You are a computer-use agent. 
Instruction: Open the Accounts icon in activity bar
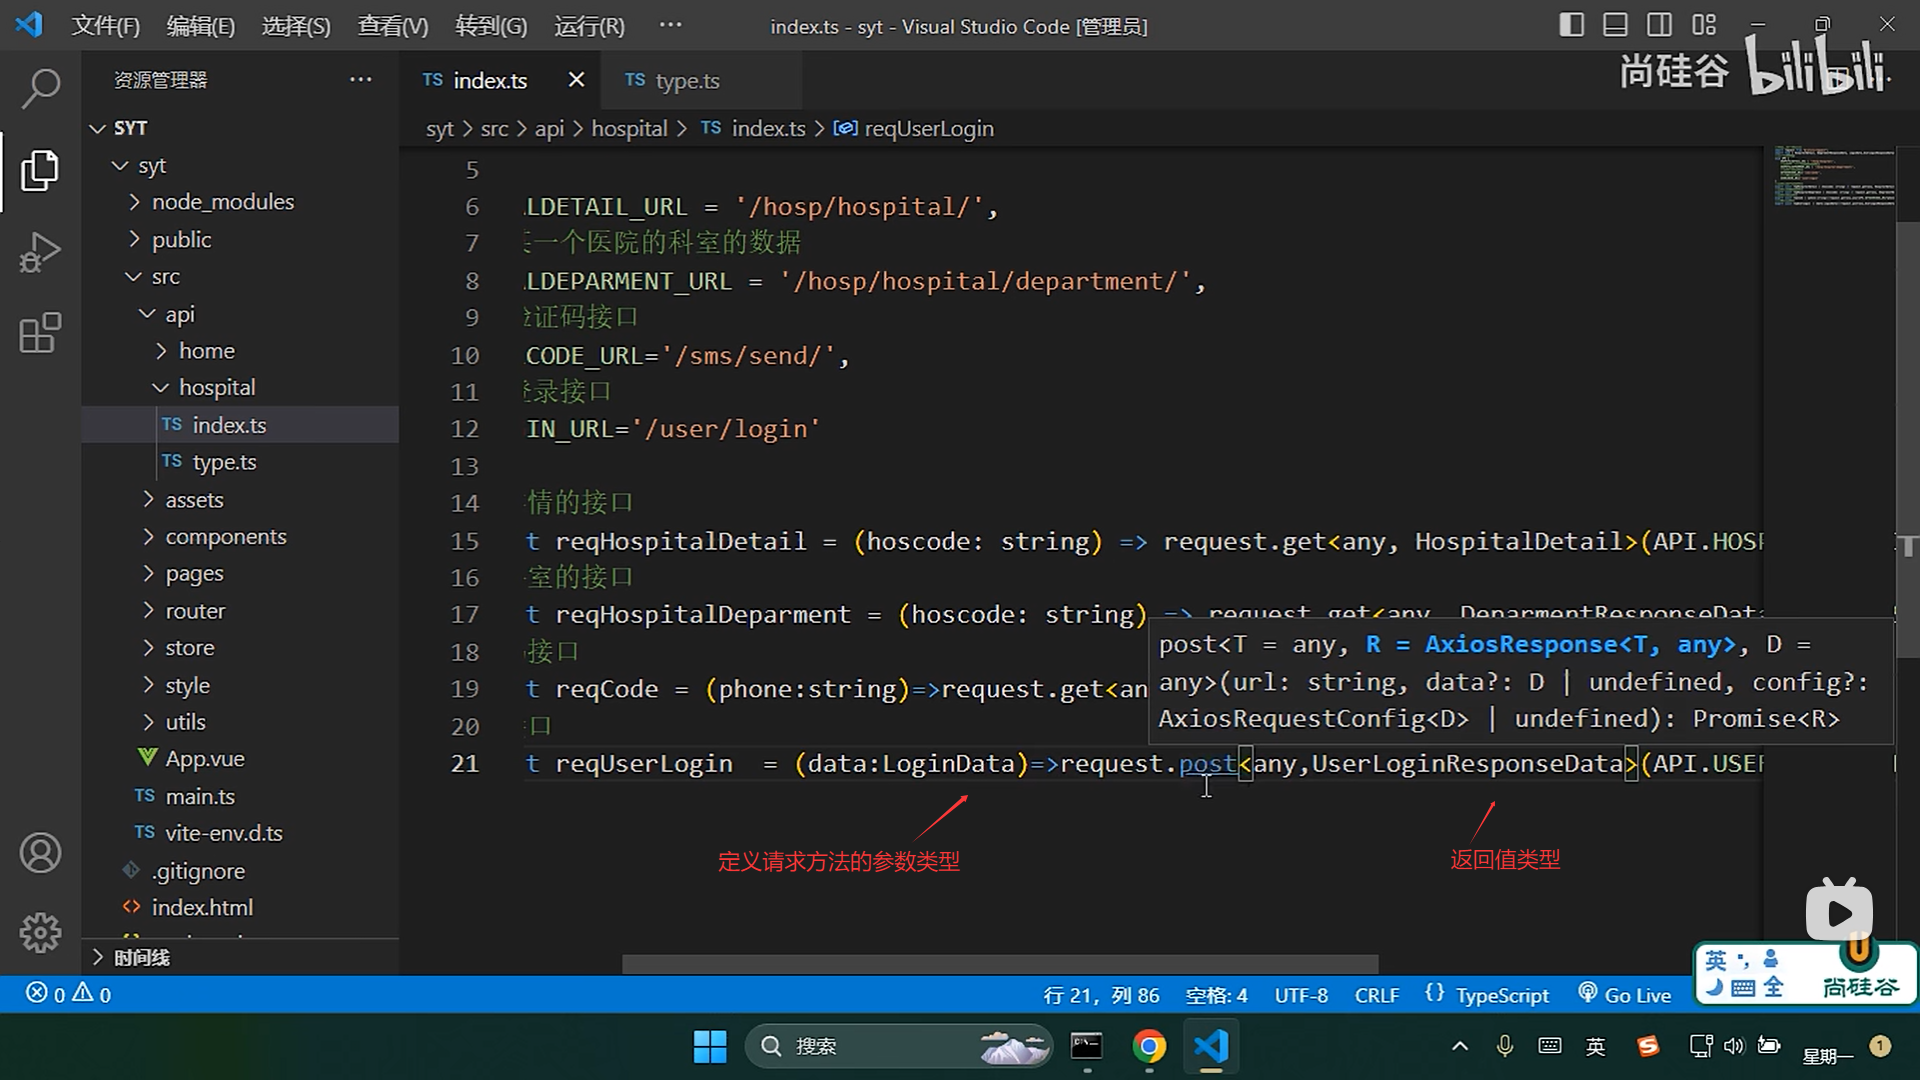pyautogui.click(x=40, y=853)
